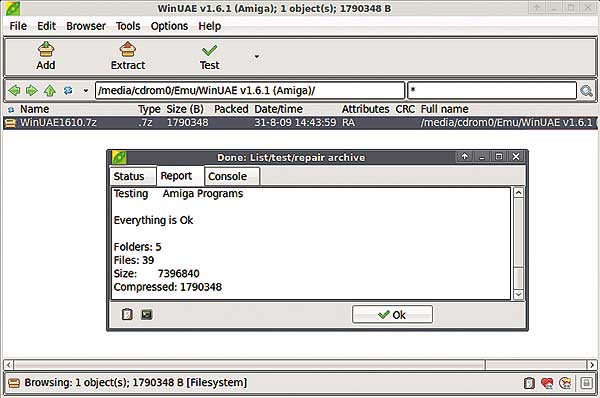Click the dialog's PeaZip logo icon

pyautogui.click(x=119, y=157)
